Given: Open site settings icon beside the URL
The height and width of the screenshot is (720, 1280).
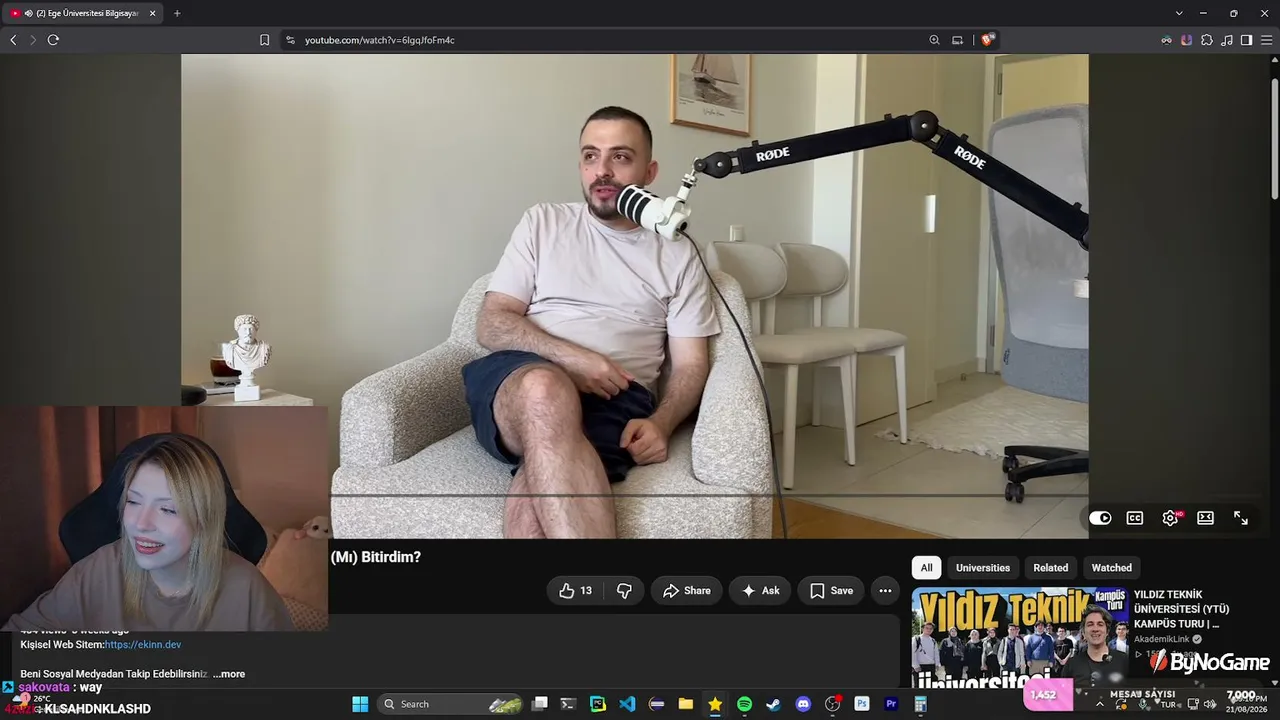Looking at the screenshot, I should [x=290, y=40].
